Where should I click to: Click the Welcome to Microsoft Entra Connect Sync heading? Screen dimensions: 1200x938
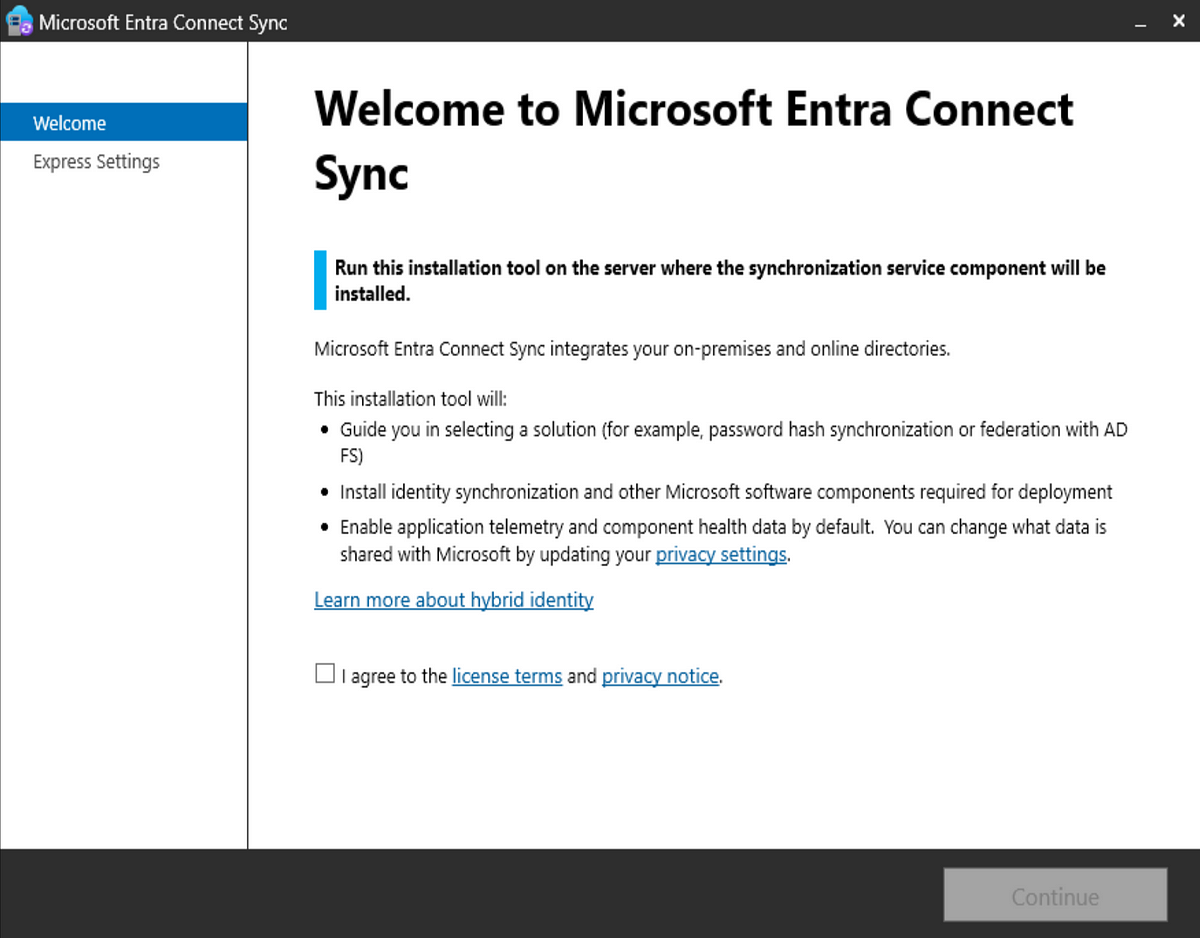click(694, 140)
